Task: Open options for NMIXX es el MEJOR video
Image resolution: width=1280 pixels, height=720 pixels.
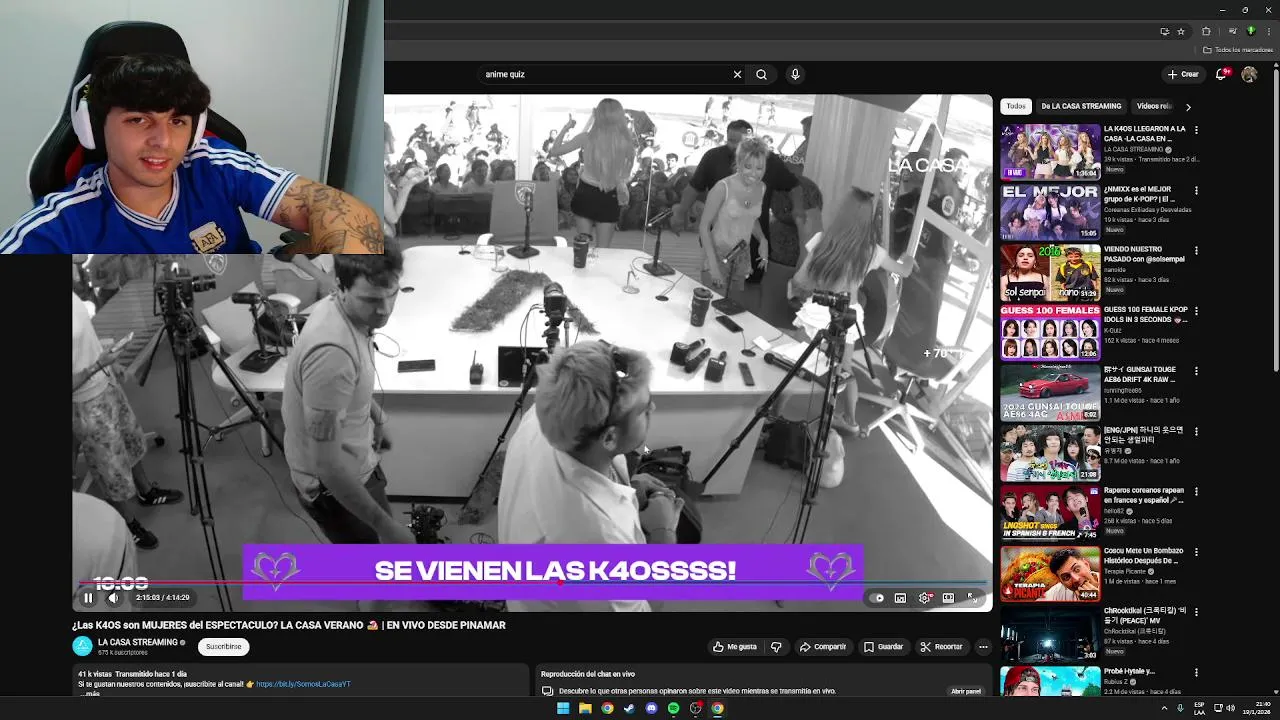Action: [1196, 190]
